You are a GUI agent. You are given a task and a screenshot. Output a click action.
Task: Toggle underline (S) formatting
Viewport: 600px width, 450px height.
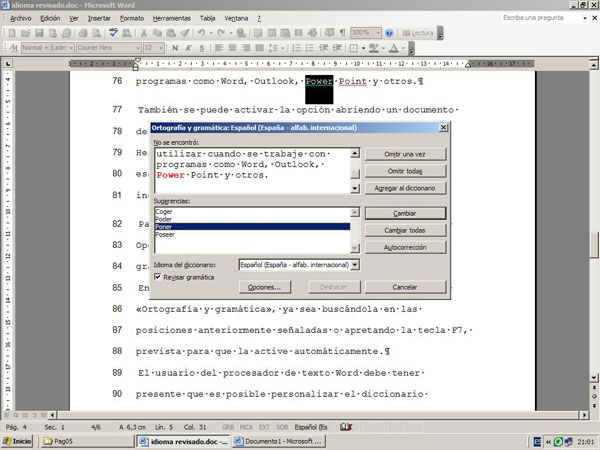pos(202,48)
